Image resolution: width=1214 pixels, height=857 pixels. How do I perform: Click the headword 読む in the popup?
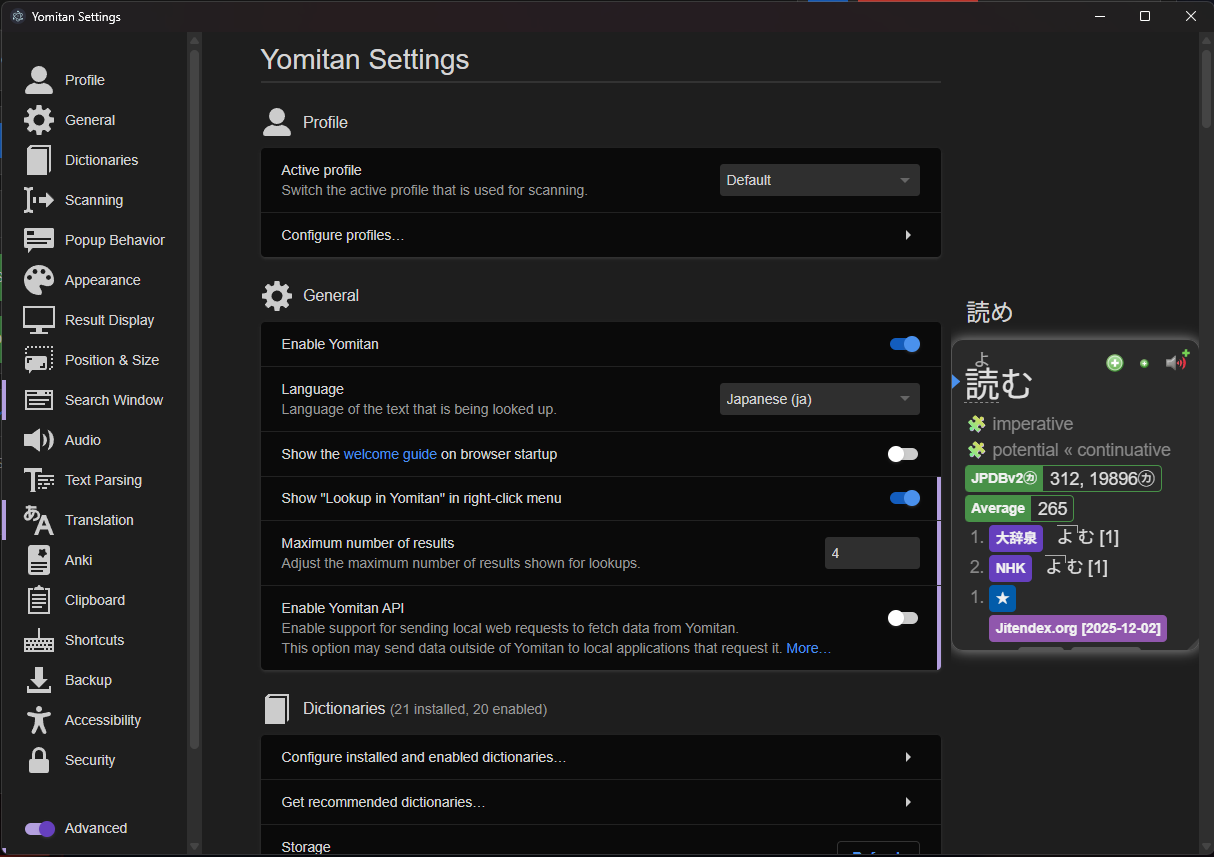[999, 383]
